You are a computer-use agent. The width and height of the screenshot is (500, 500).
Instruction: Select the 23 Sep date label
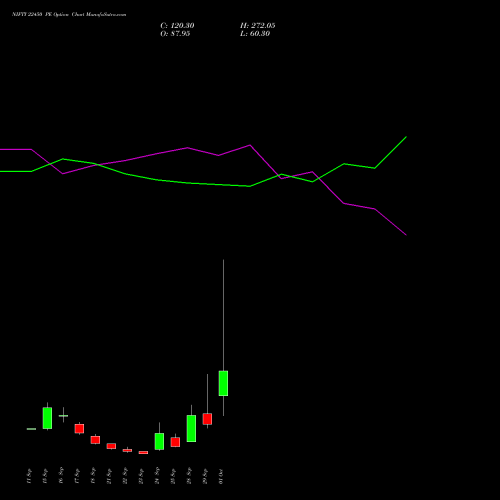(141, 477)
